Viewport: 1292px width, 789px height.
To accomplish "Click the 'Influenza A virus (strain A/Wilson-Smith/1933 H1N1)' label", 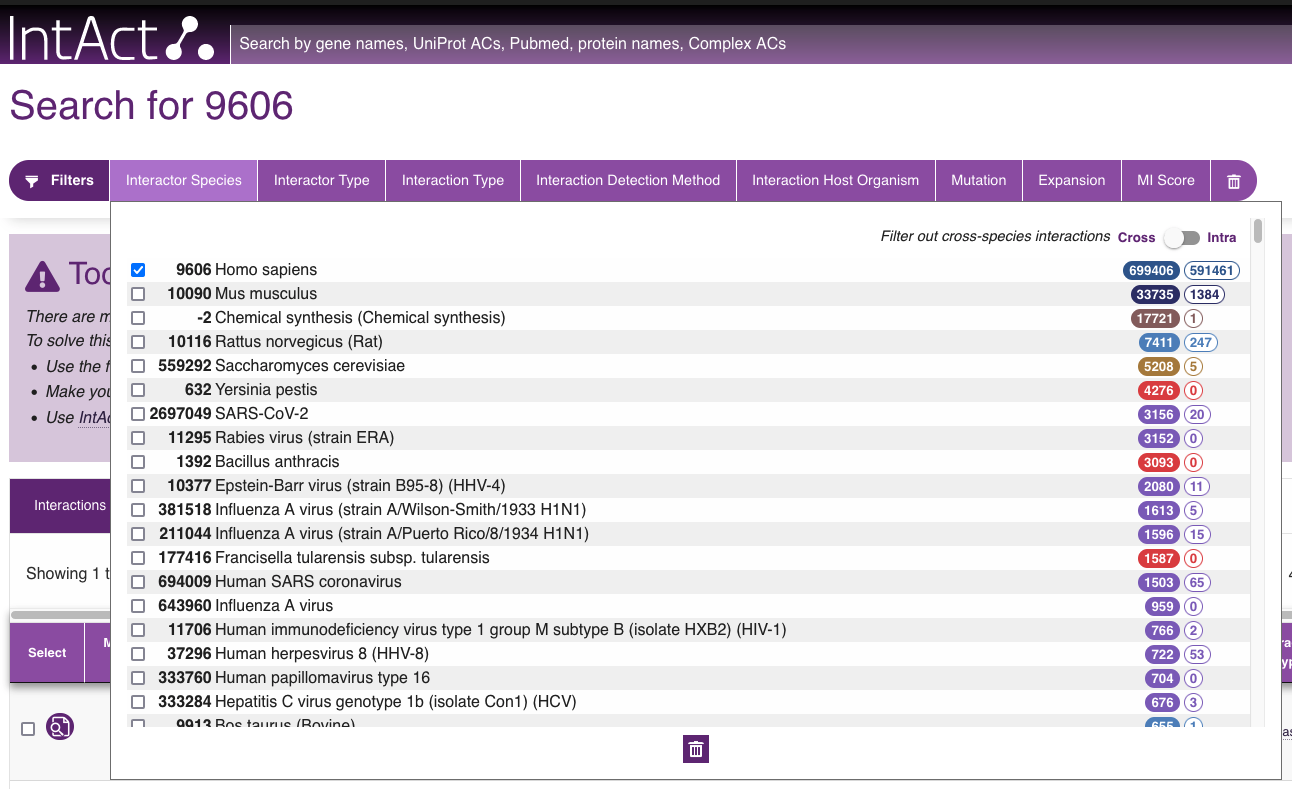I will (401, 510).
